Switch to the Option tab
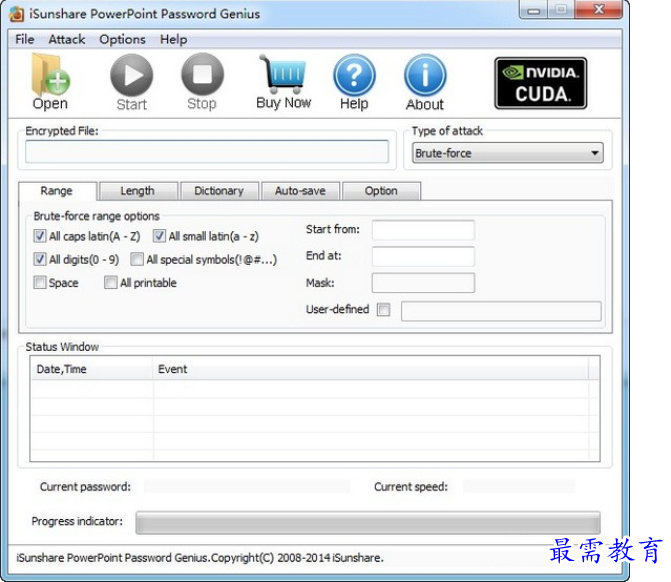This screenshot has height=582, width=671. (382, 191)
